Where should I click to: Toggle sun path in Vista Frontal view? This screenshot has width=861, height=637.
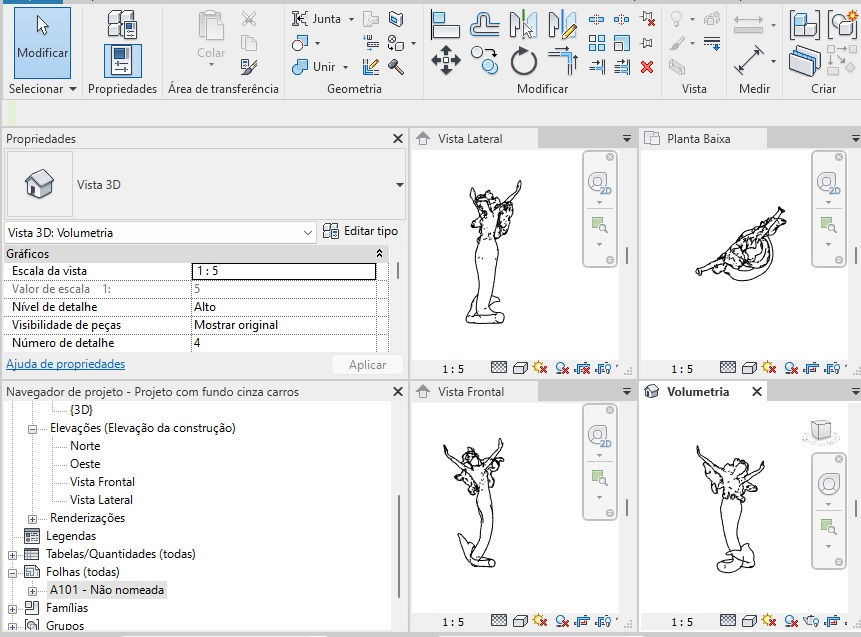pyautogui.click(x=540, y=621)
